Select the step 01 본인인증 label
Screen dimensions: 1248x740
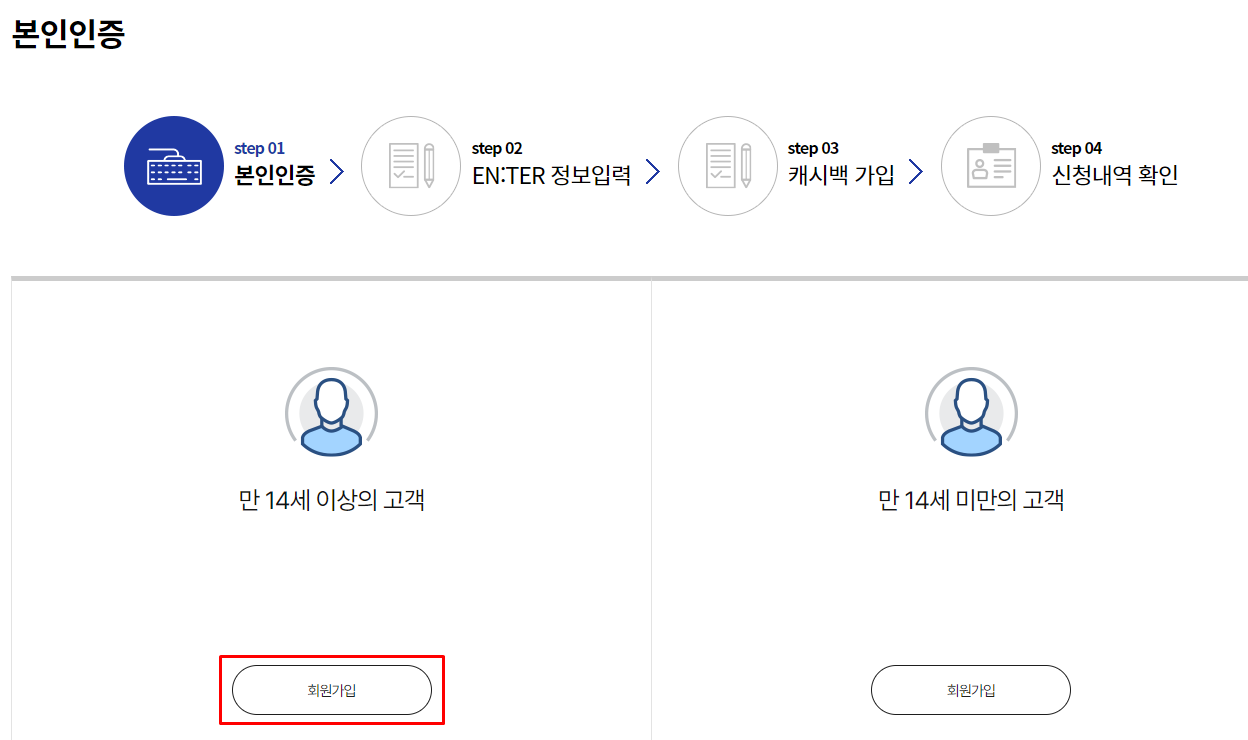[x=275, y=164]
